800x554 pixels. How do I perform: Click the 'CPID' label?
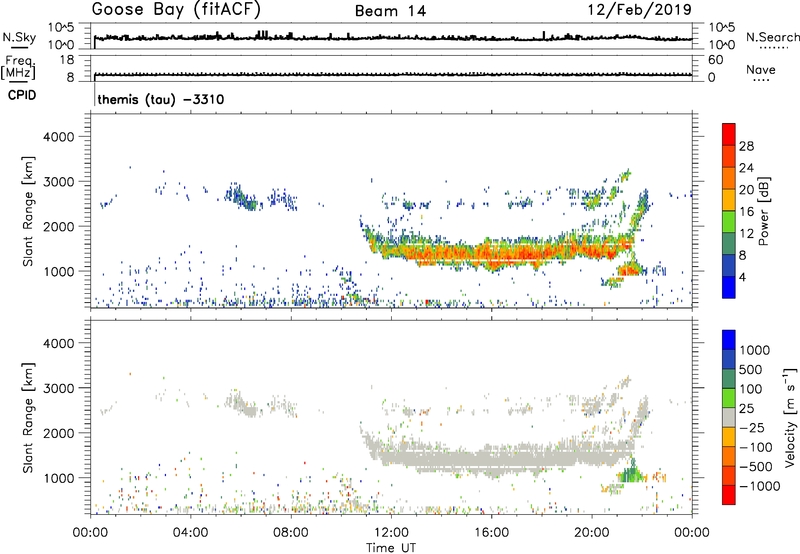tap(22, 95)
